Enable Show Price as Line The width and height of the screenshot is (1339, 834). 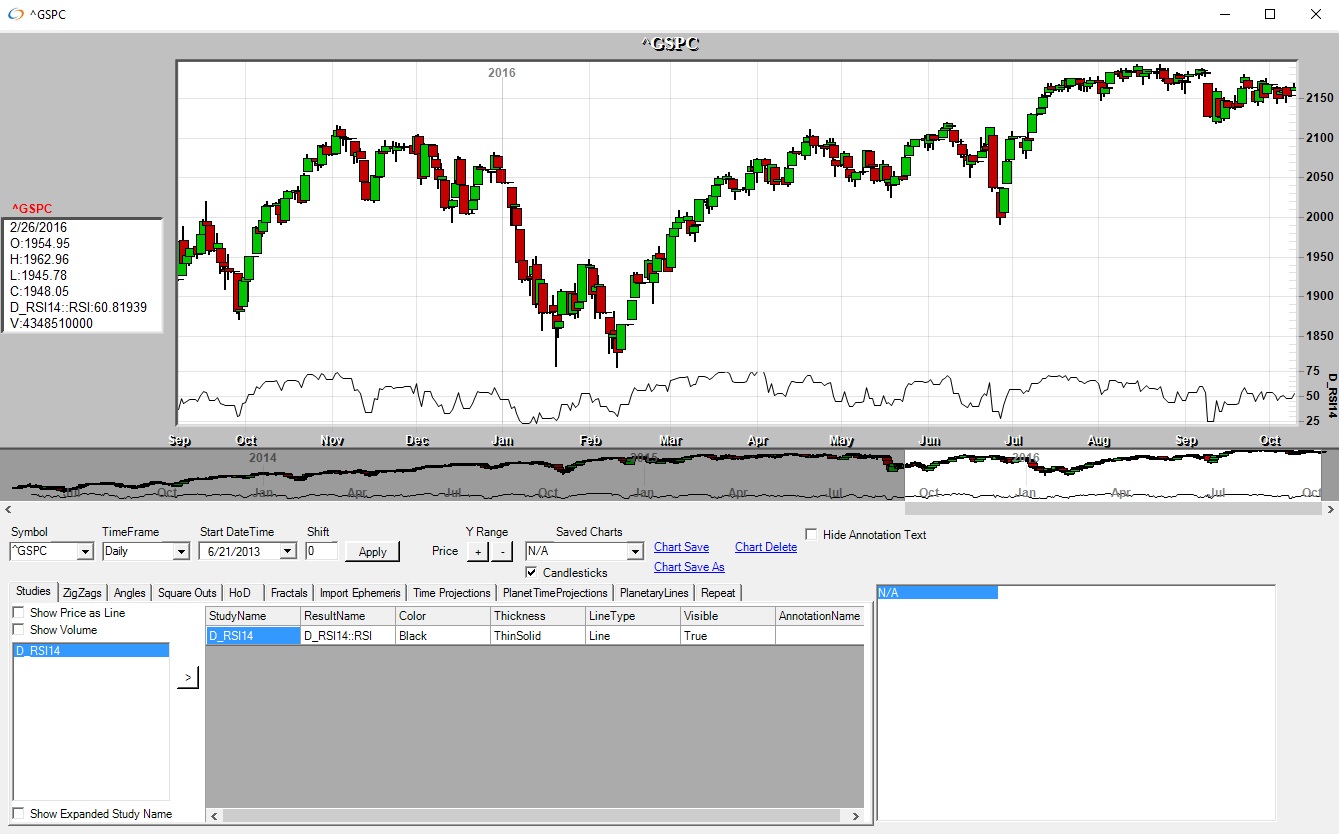(18, 613)
